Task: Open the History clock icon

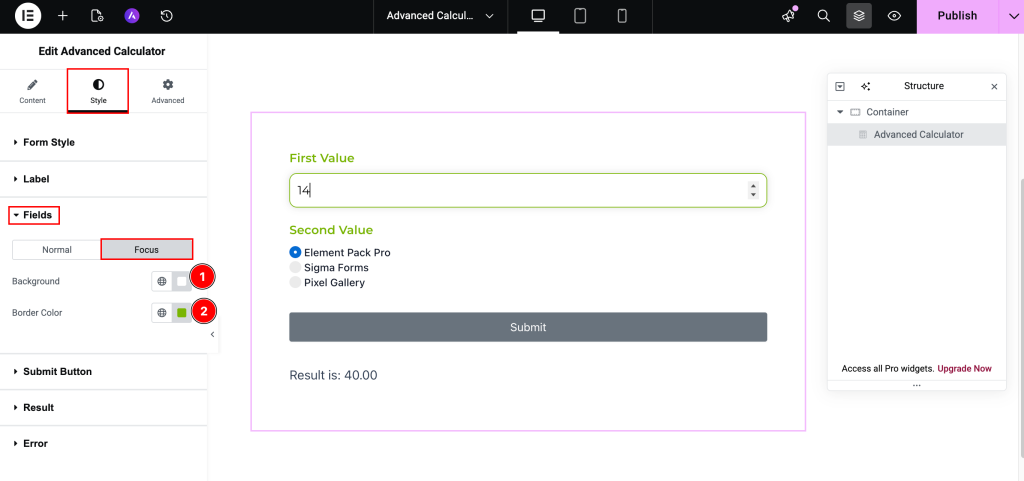Action: tap(166, 16)
